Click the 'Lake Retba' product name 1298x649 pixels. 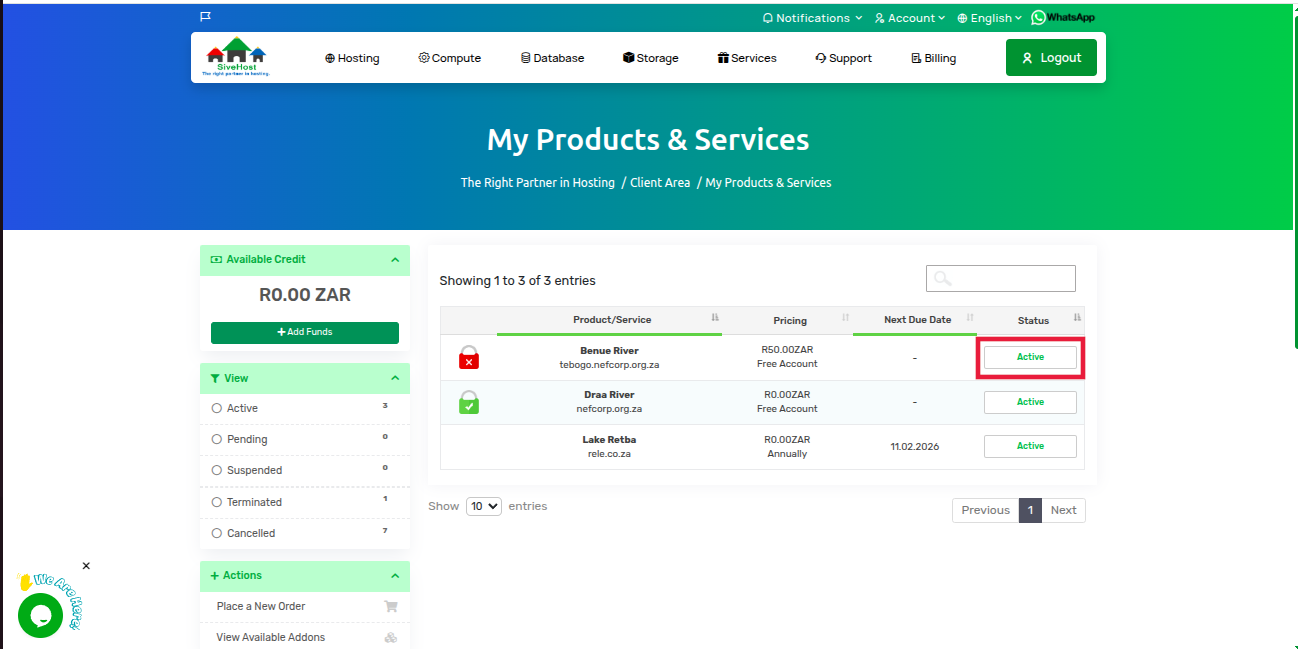[x=609, y=440]
